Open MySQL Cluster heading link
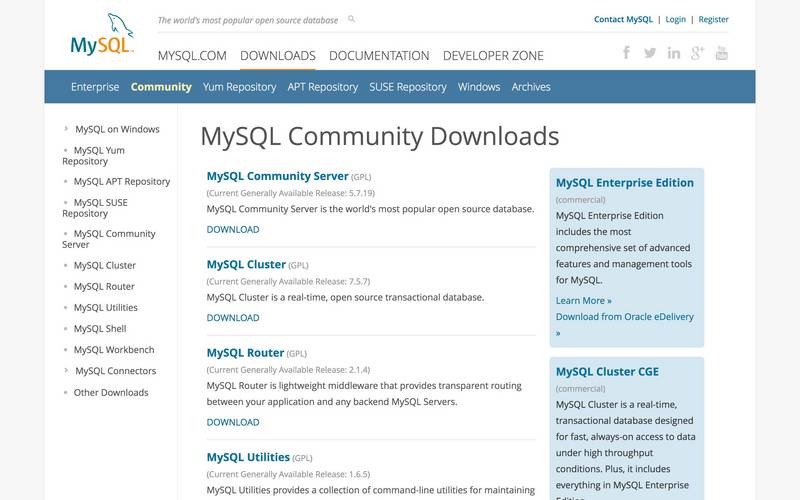 (246, 264)
